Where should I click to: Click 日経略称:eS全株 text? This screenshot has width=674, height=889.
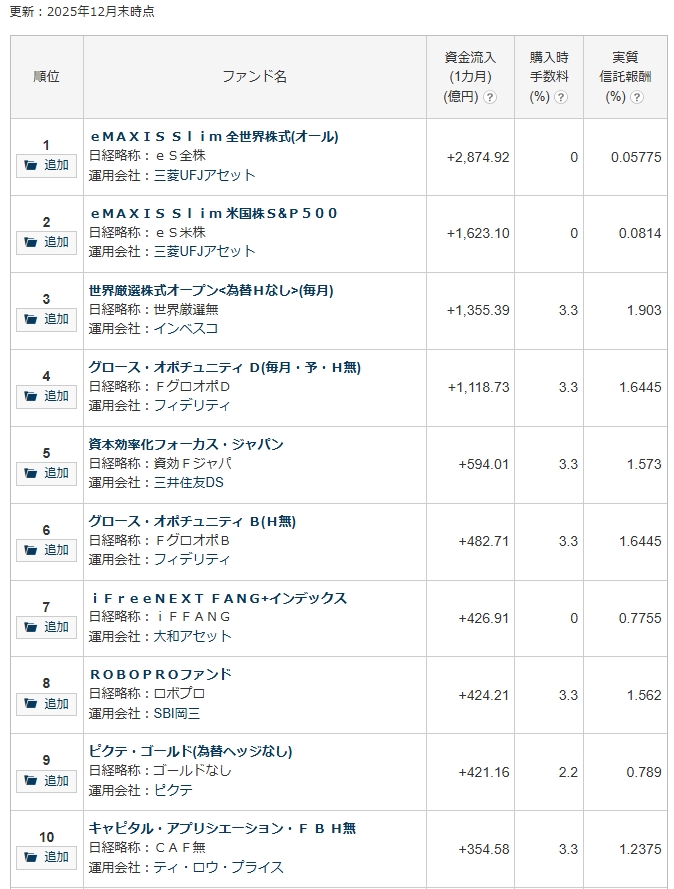coord(147,156)
